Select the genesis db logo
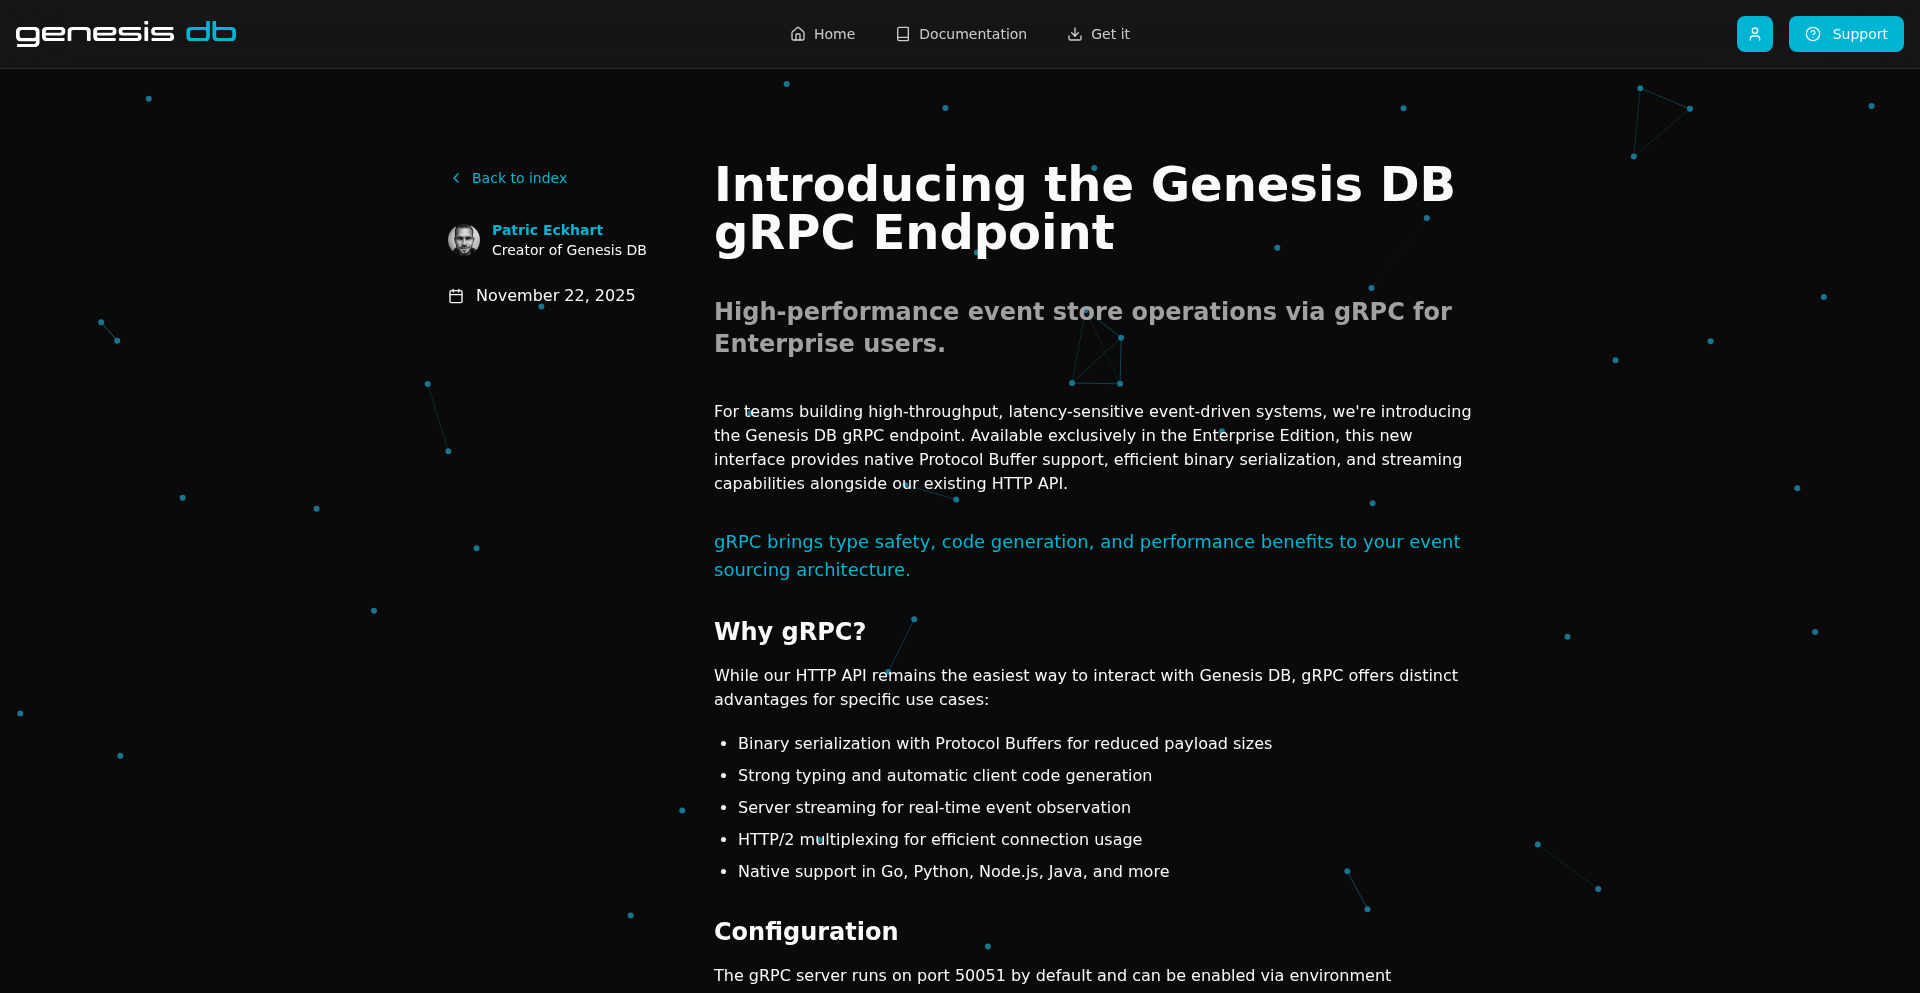This screenshot has width=1920, height=993. click(126, 31)
